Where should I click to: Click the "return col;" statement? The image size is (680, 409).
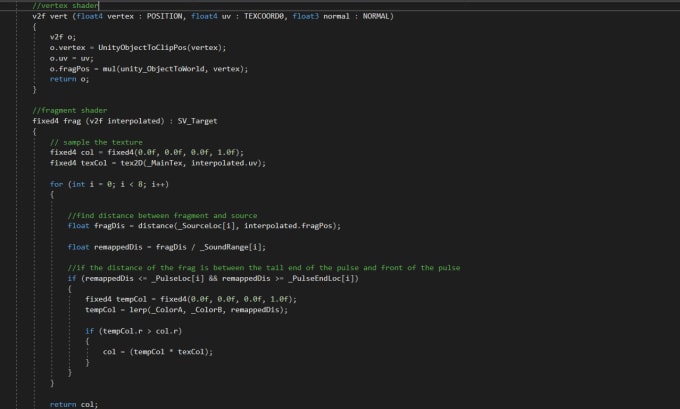74,404
